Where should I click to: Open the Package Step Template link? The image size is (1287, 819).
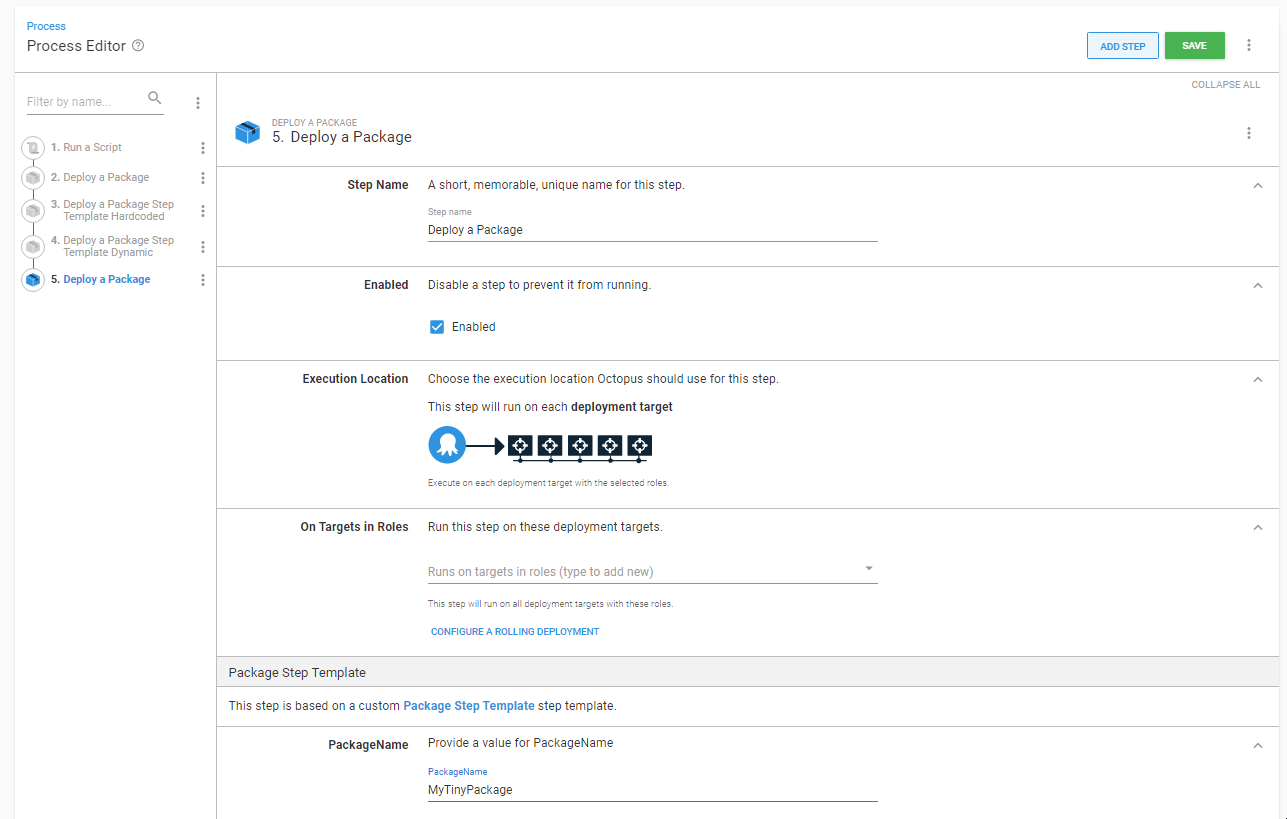(469, 706)
